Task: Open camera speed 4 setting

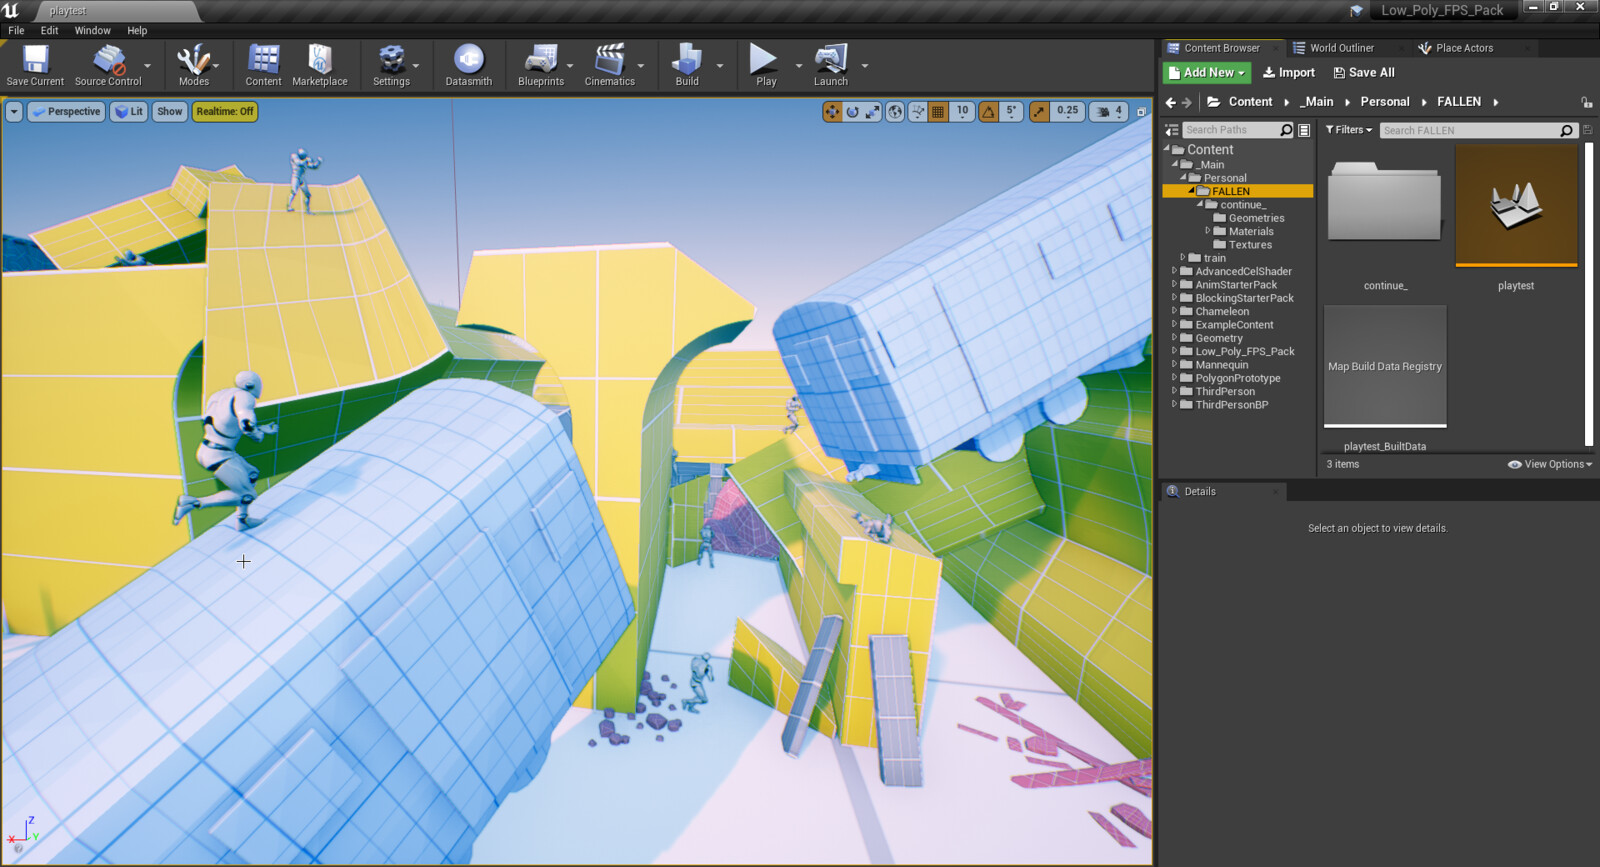Action: pos(1110,112)
